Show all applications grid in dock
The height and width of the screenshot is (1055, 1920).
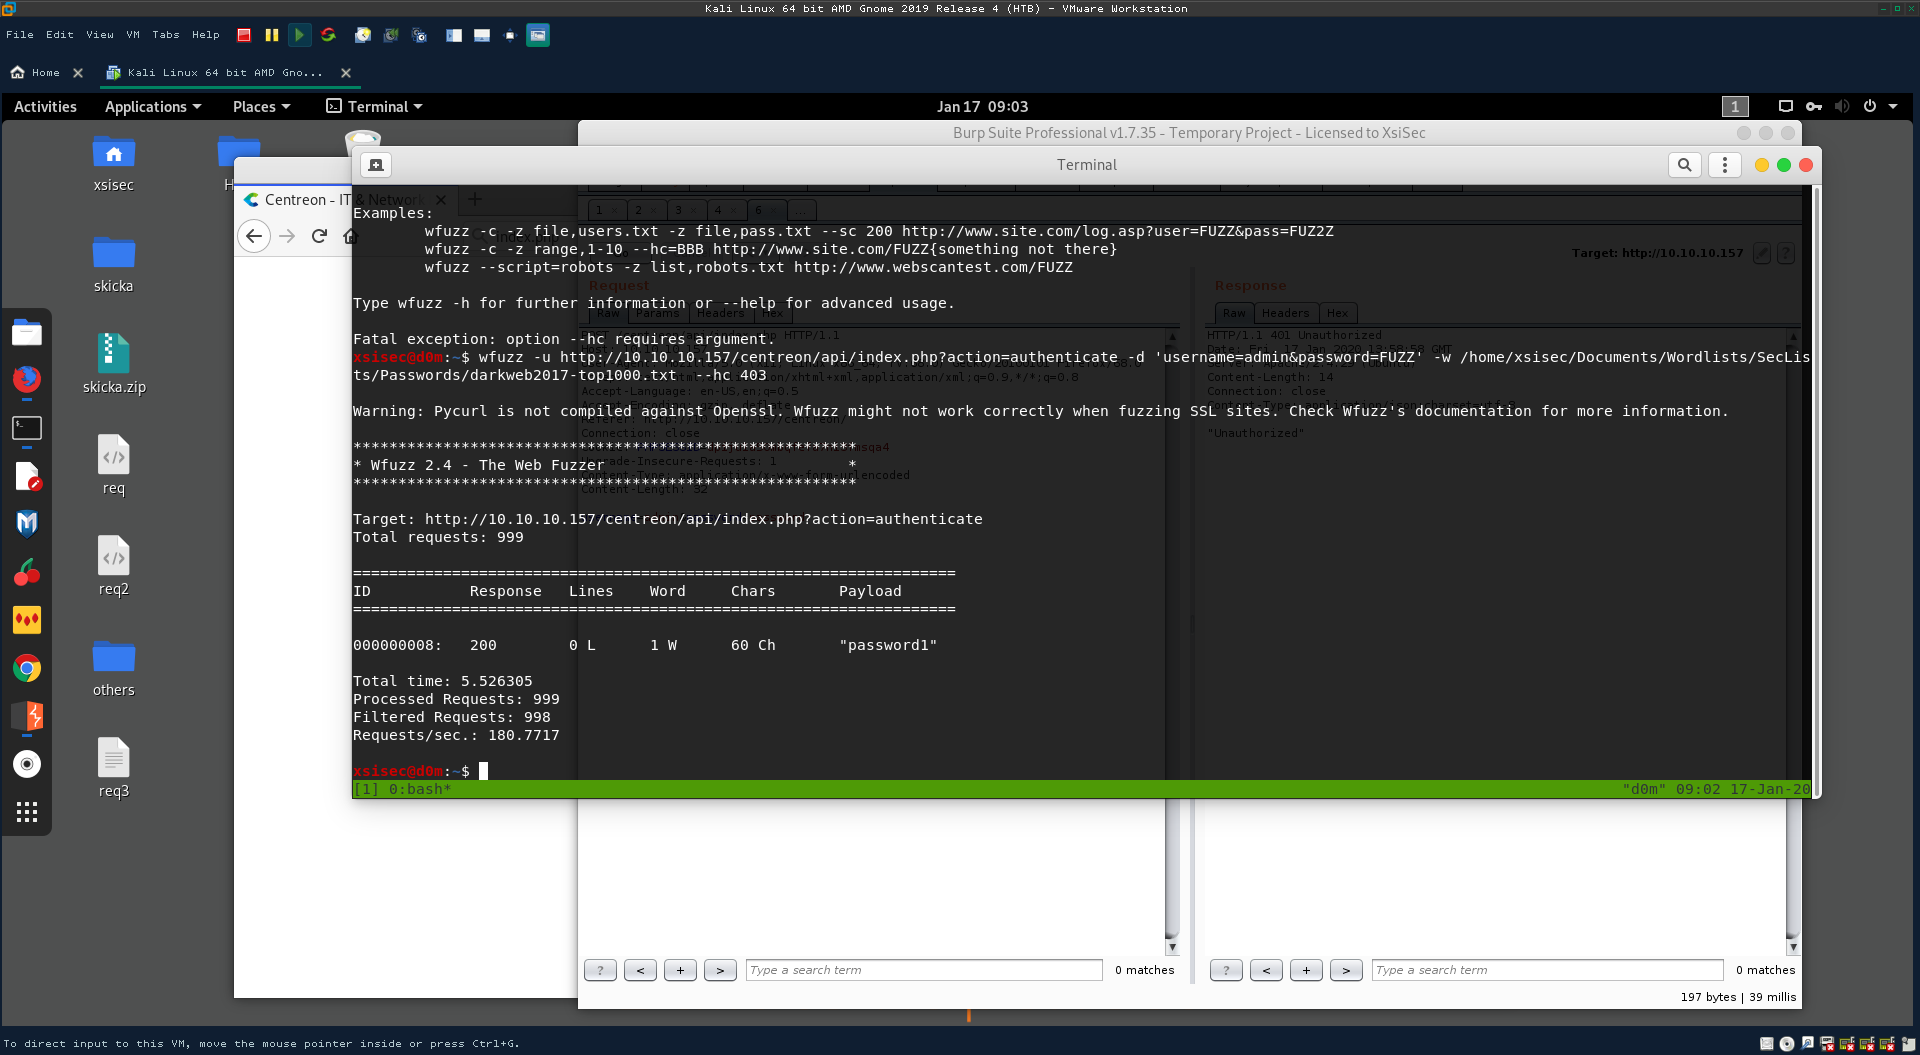pyautogui.click(x=27, y=812)
